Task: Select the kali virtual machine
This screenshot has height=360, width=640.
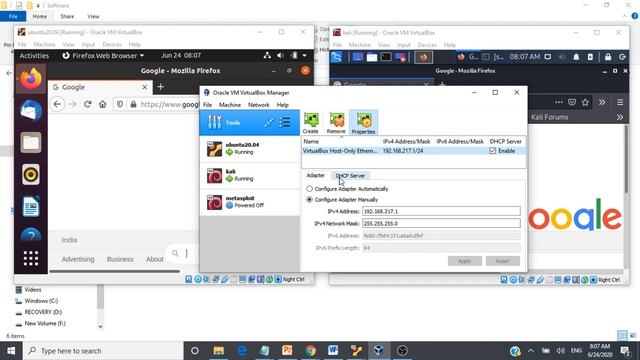Action: tap(249, 176)
